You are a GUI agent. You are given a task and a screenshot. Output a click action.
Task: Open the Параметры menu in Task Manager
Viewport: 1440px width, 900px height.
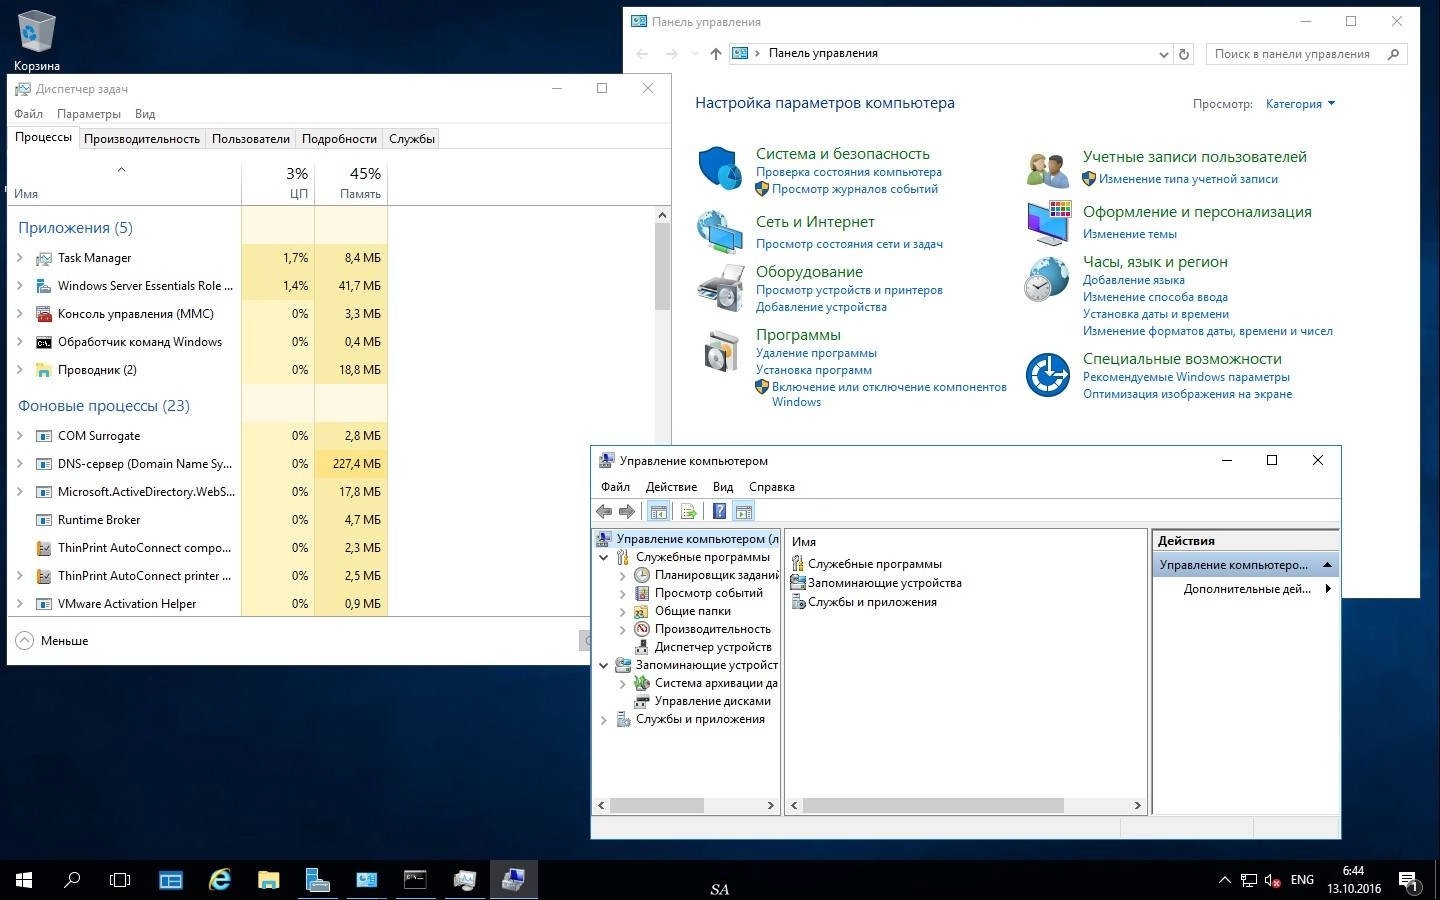pyautogui.click(x=89, y=114)
